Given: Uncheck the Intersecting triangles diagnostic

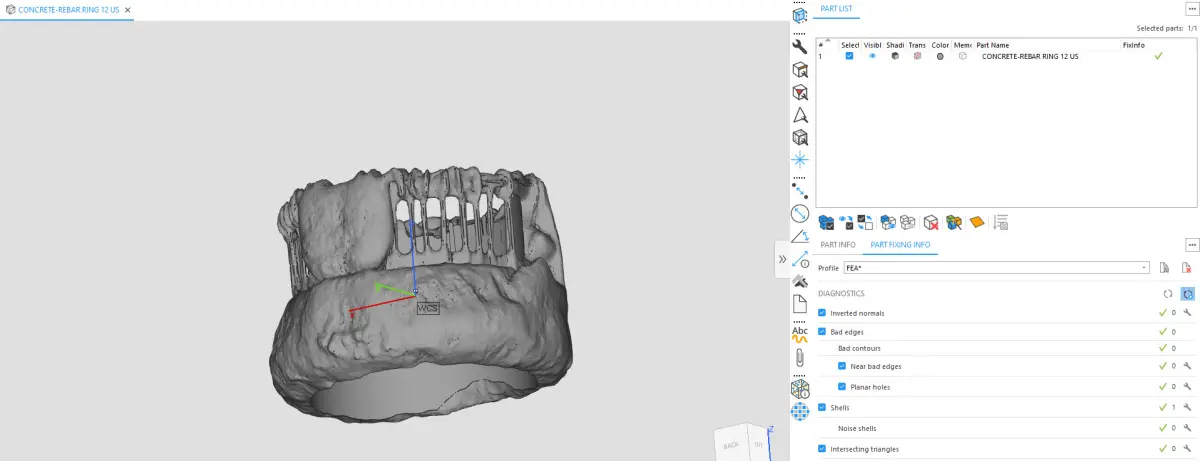Looking at the screenshot, I should pos(823,449).
